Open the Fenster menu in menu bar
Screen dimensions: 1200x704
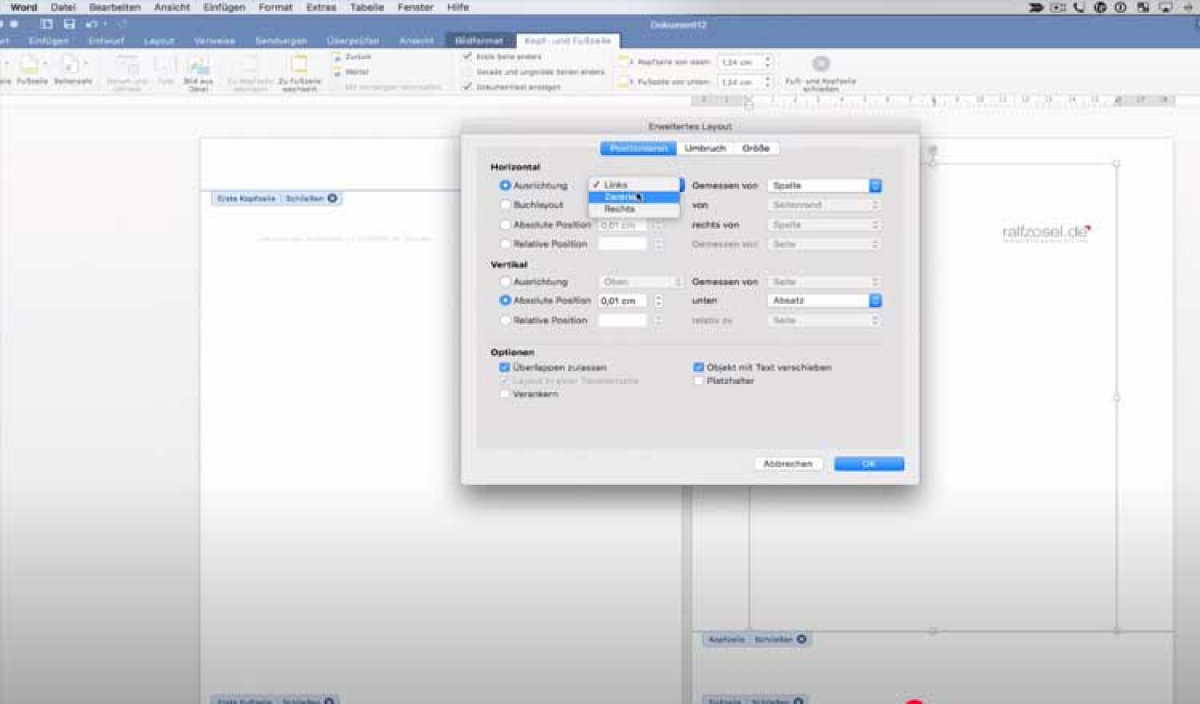417,7
